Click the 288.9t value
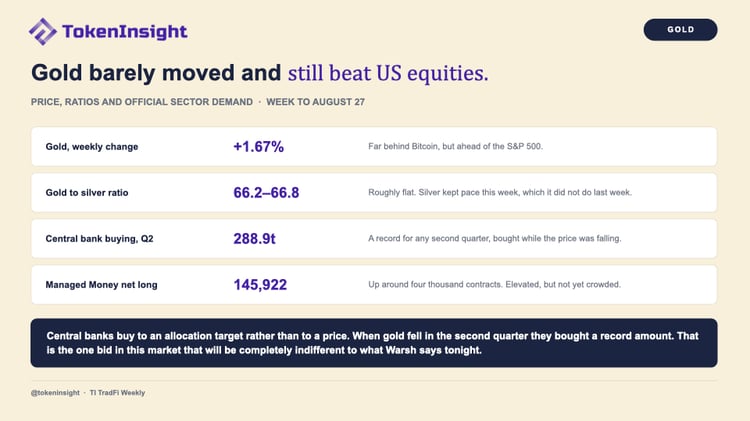The height and width of the screenshot is (421, 750). tap(254, 239)
